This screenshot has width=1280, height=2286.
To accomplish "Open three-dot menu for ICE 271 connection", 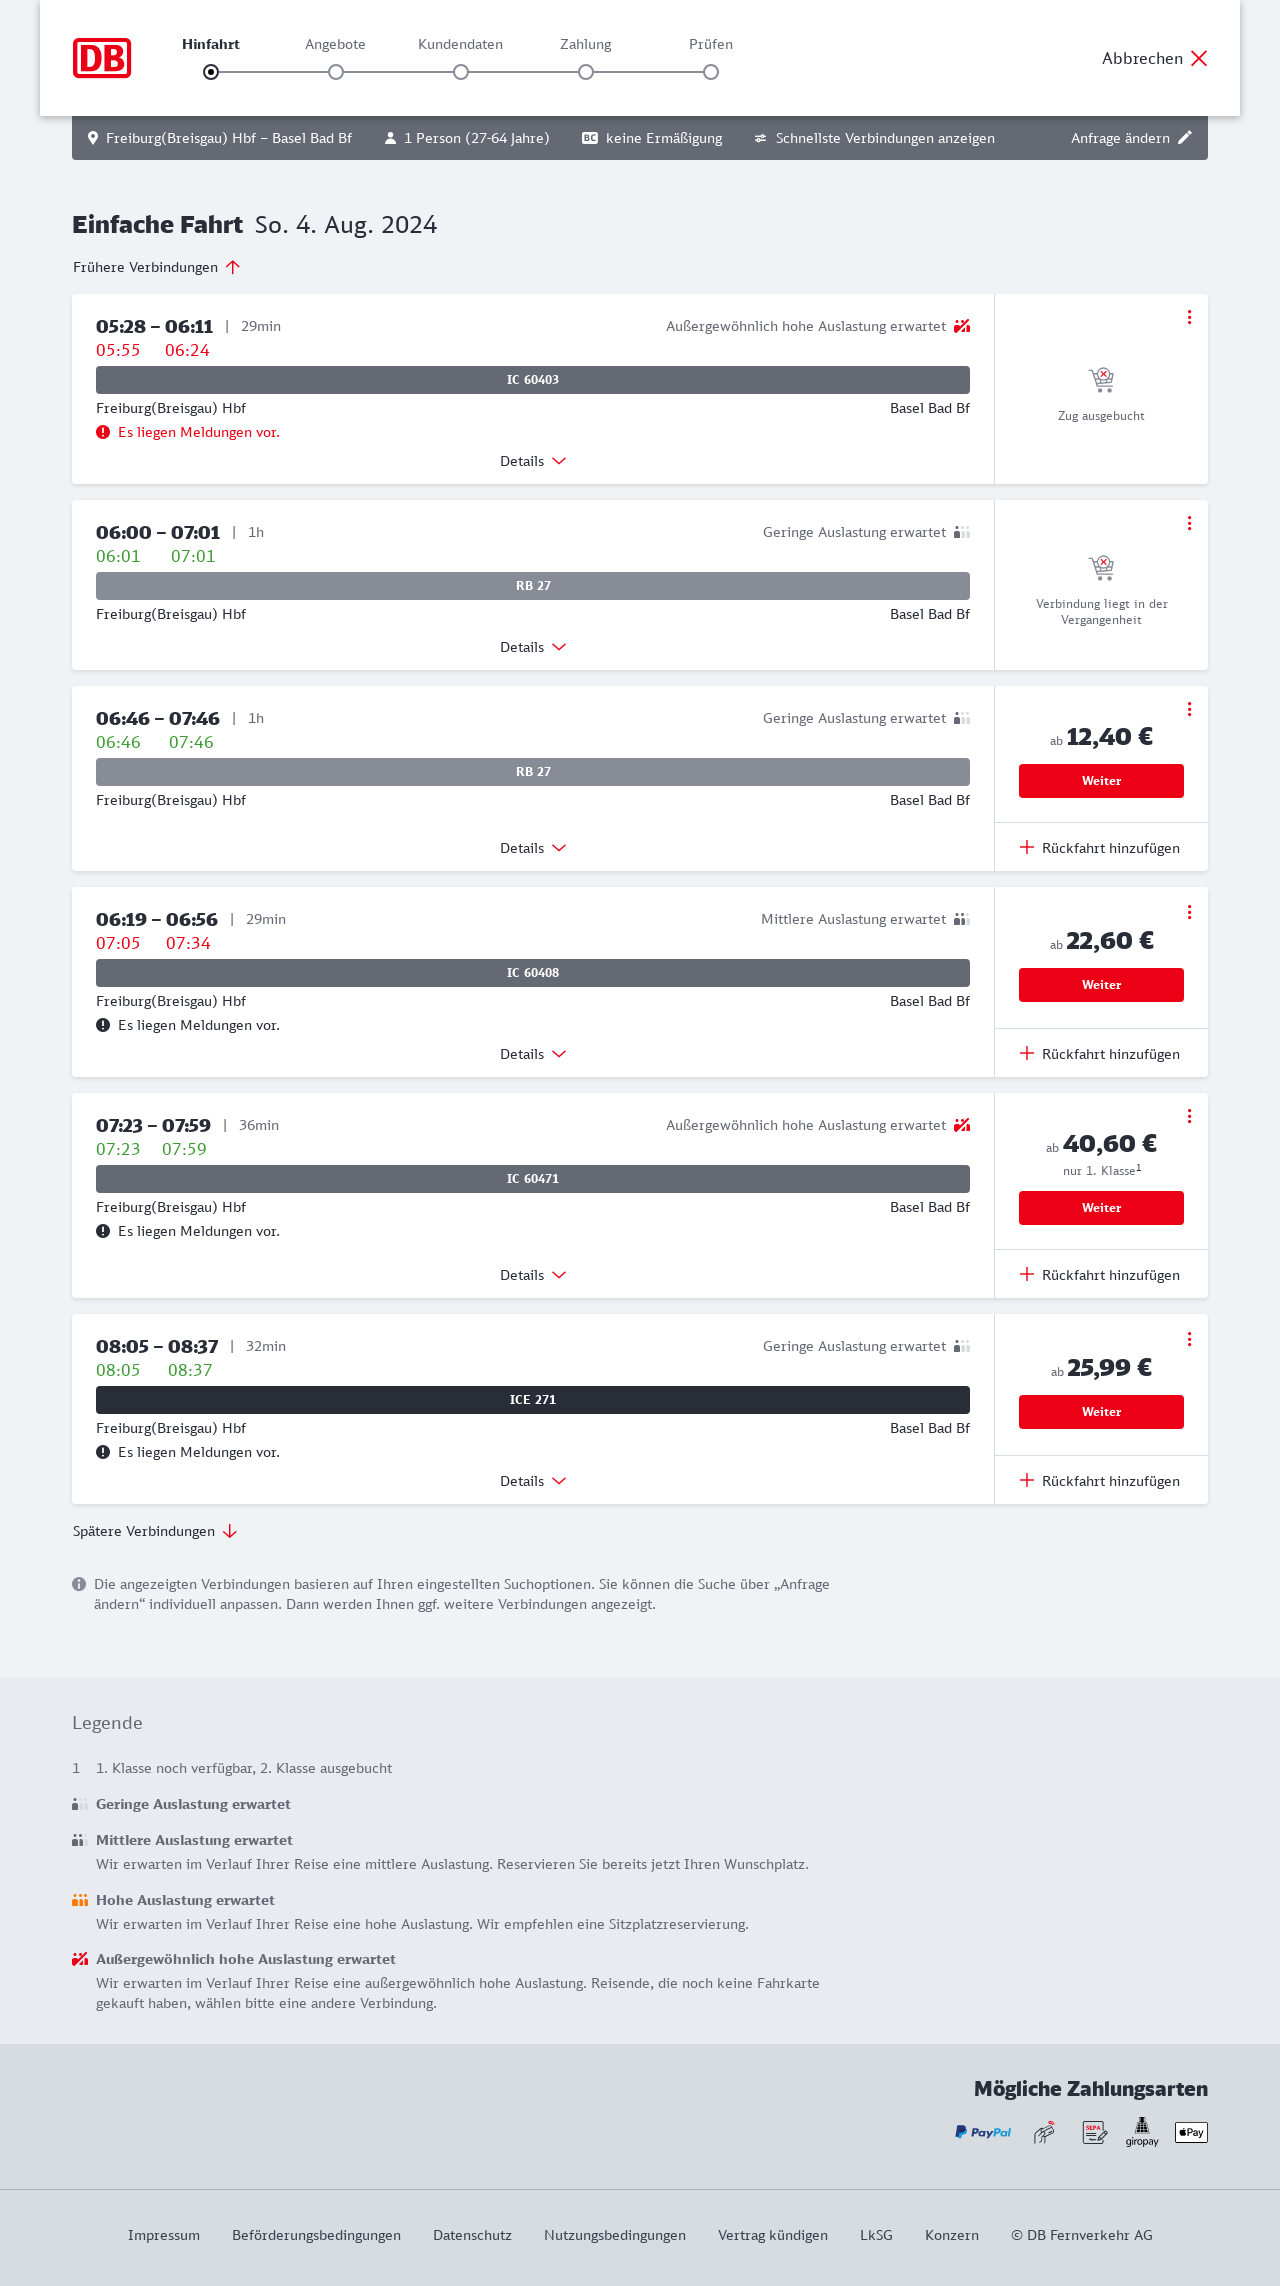I will pyautogui.click(x=1189, y=1339).
